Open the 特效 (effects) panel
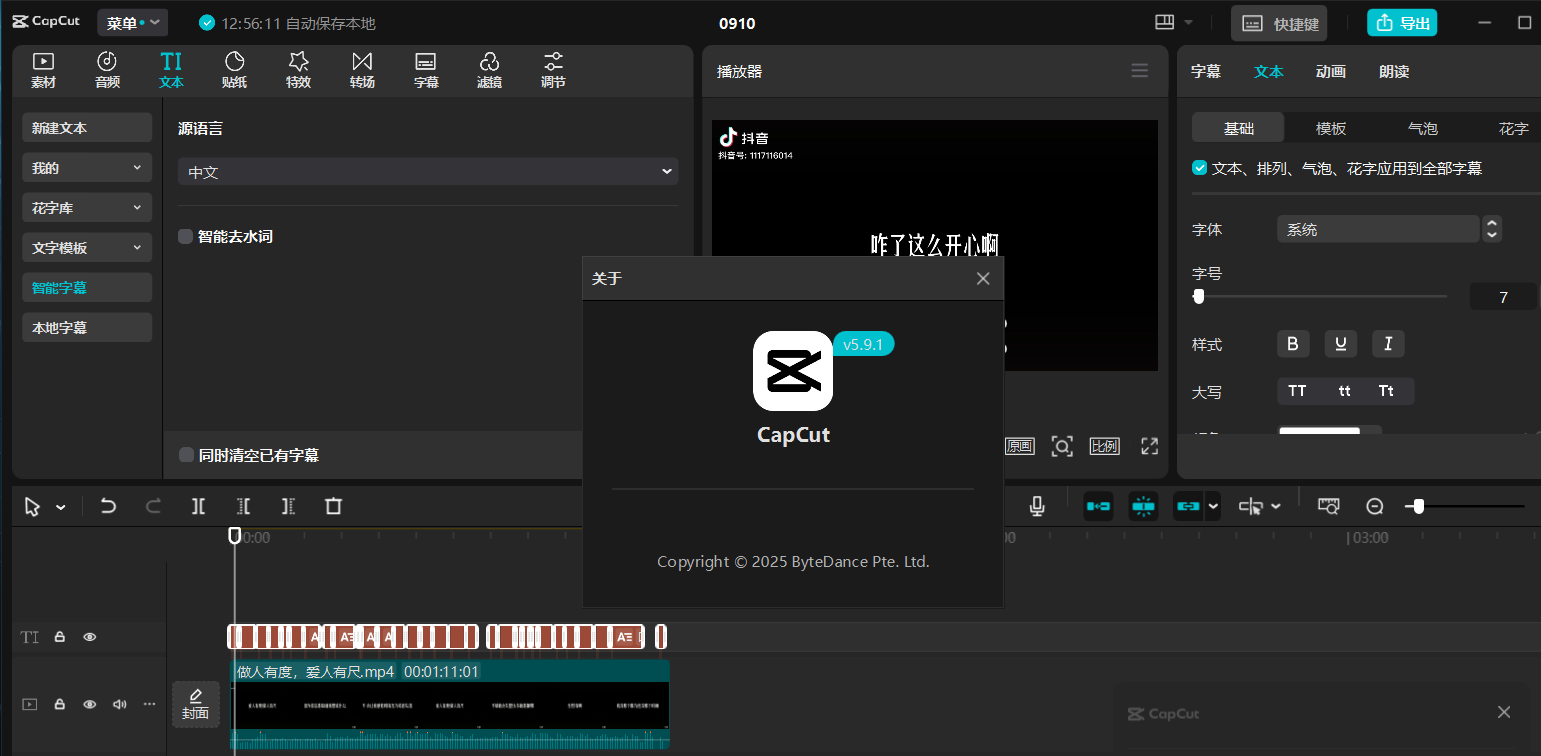The width and height of the screenshot is (1541, 756). pyautogui.click(x=298, y=70)
